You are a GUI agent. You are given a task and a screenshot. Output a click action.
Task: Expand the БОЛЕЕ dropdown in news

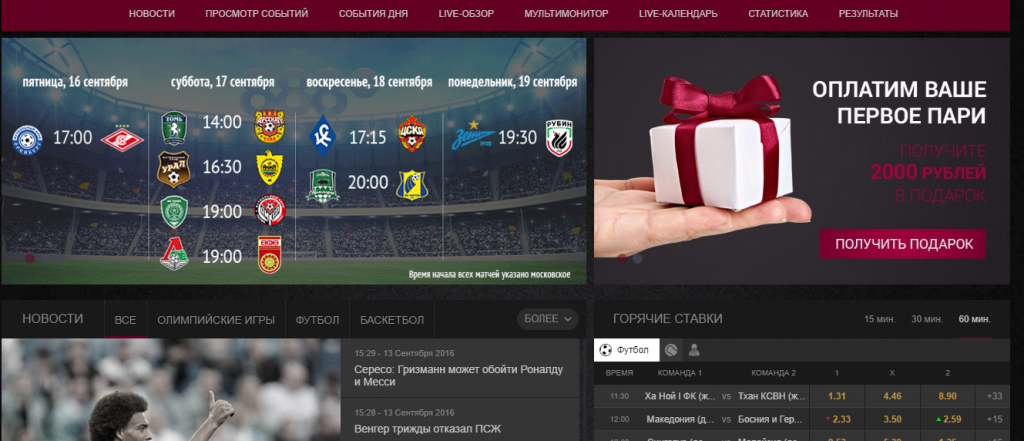click(548, 319)
